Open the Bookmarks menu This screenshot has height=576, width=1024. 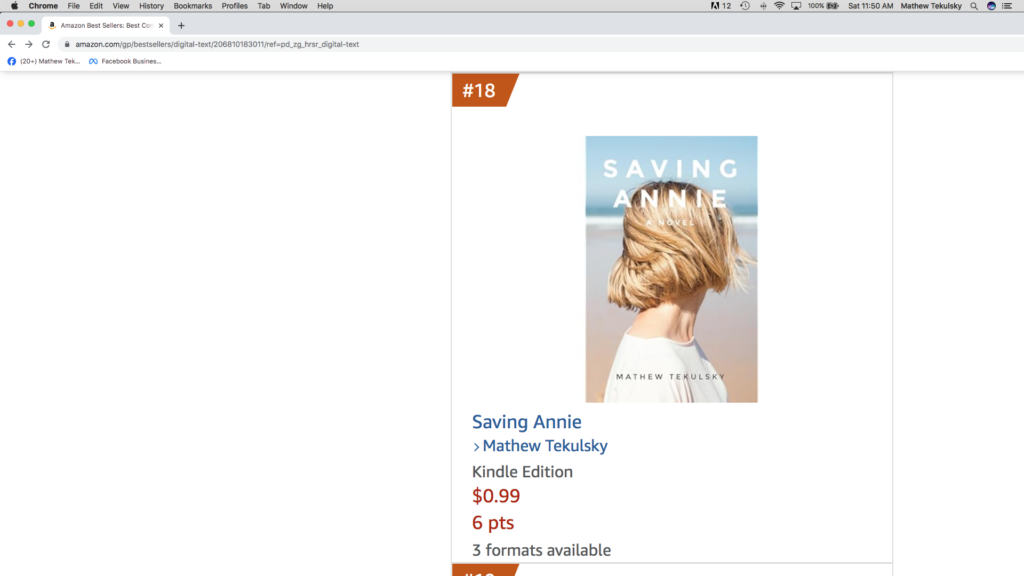point(193,6)
